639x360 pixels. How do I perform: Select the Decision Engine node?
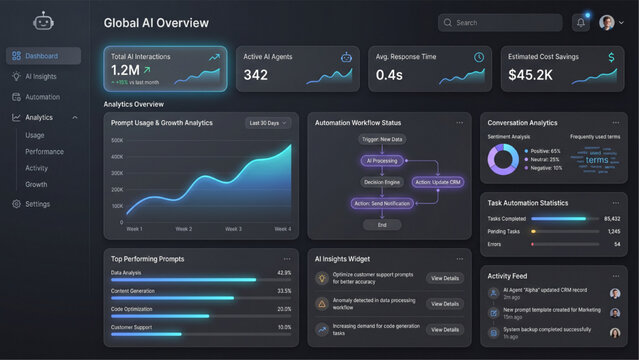[382, 182]
